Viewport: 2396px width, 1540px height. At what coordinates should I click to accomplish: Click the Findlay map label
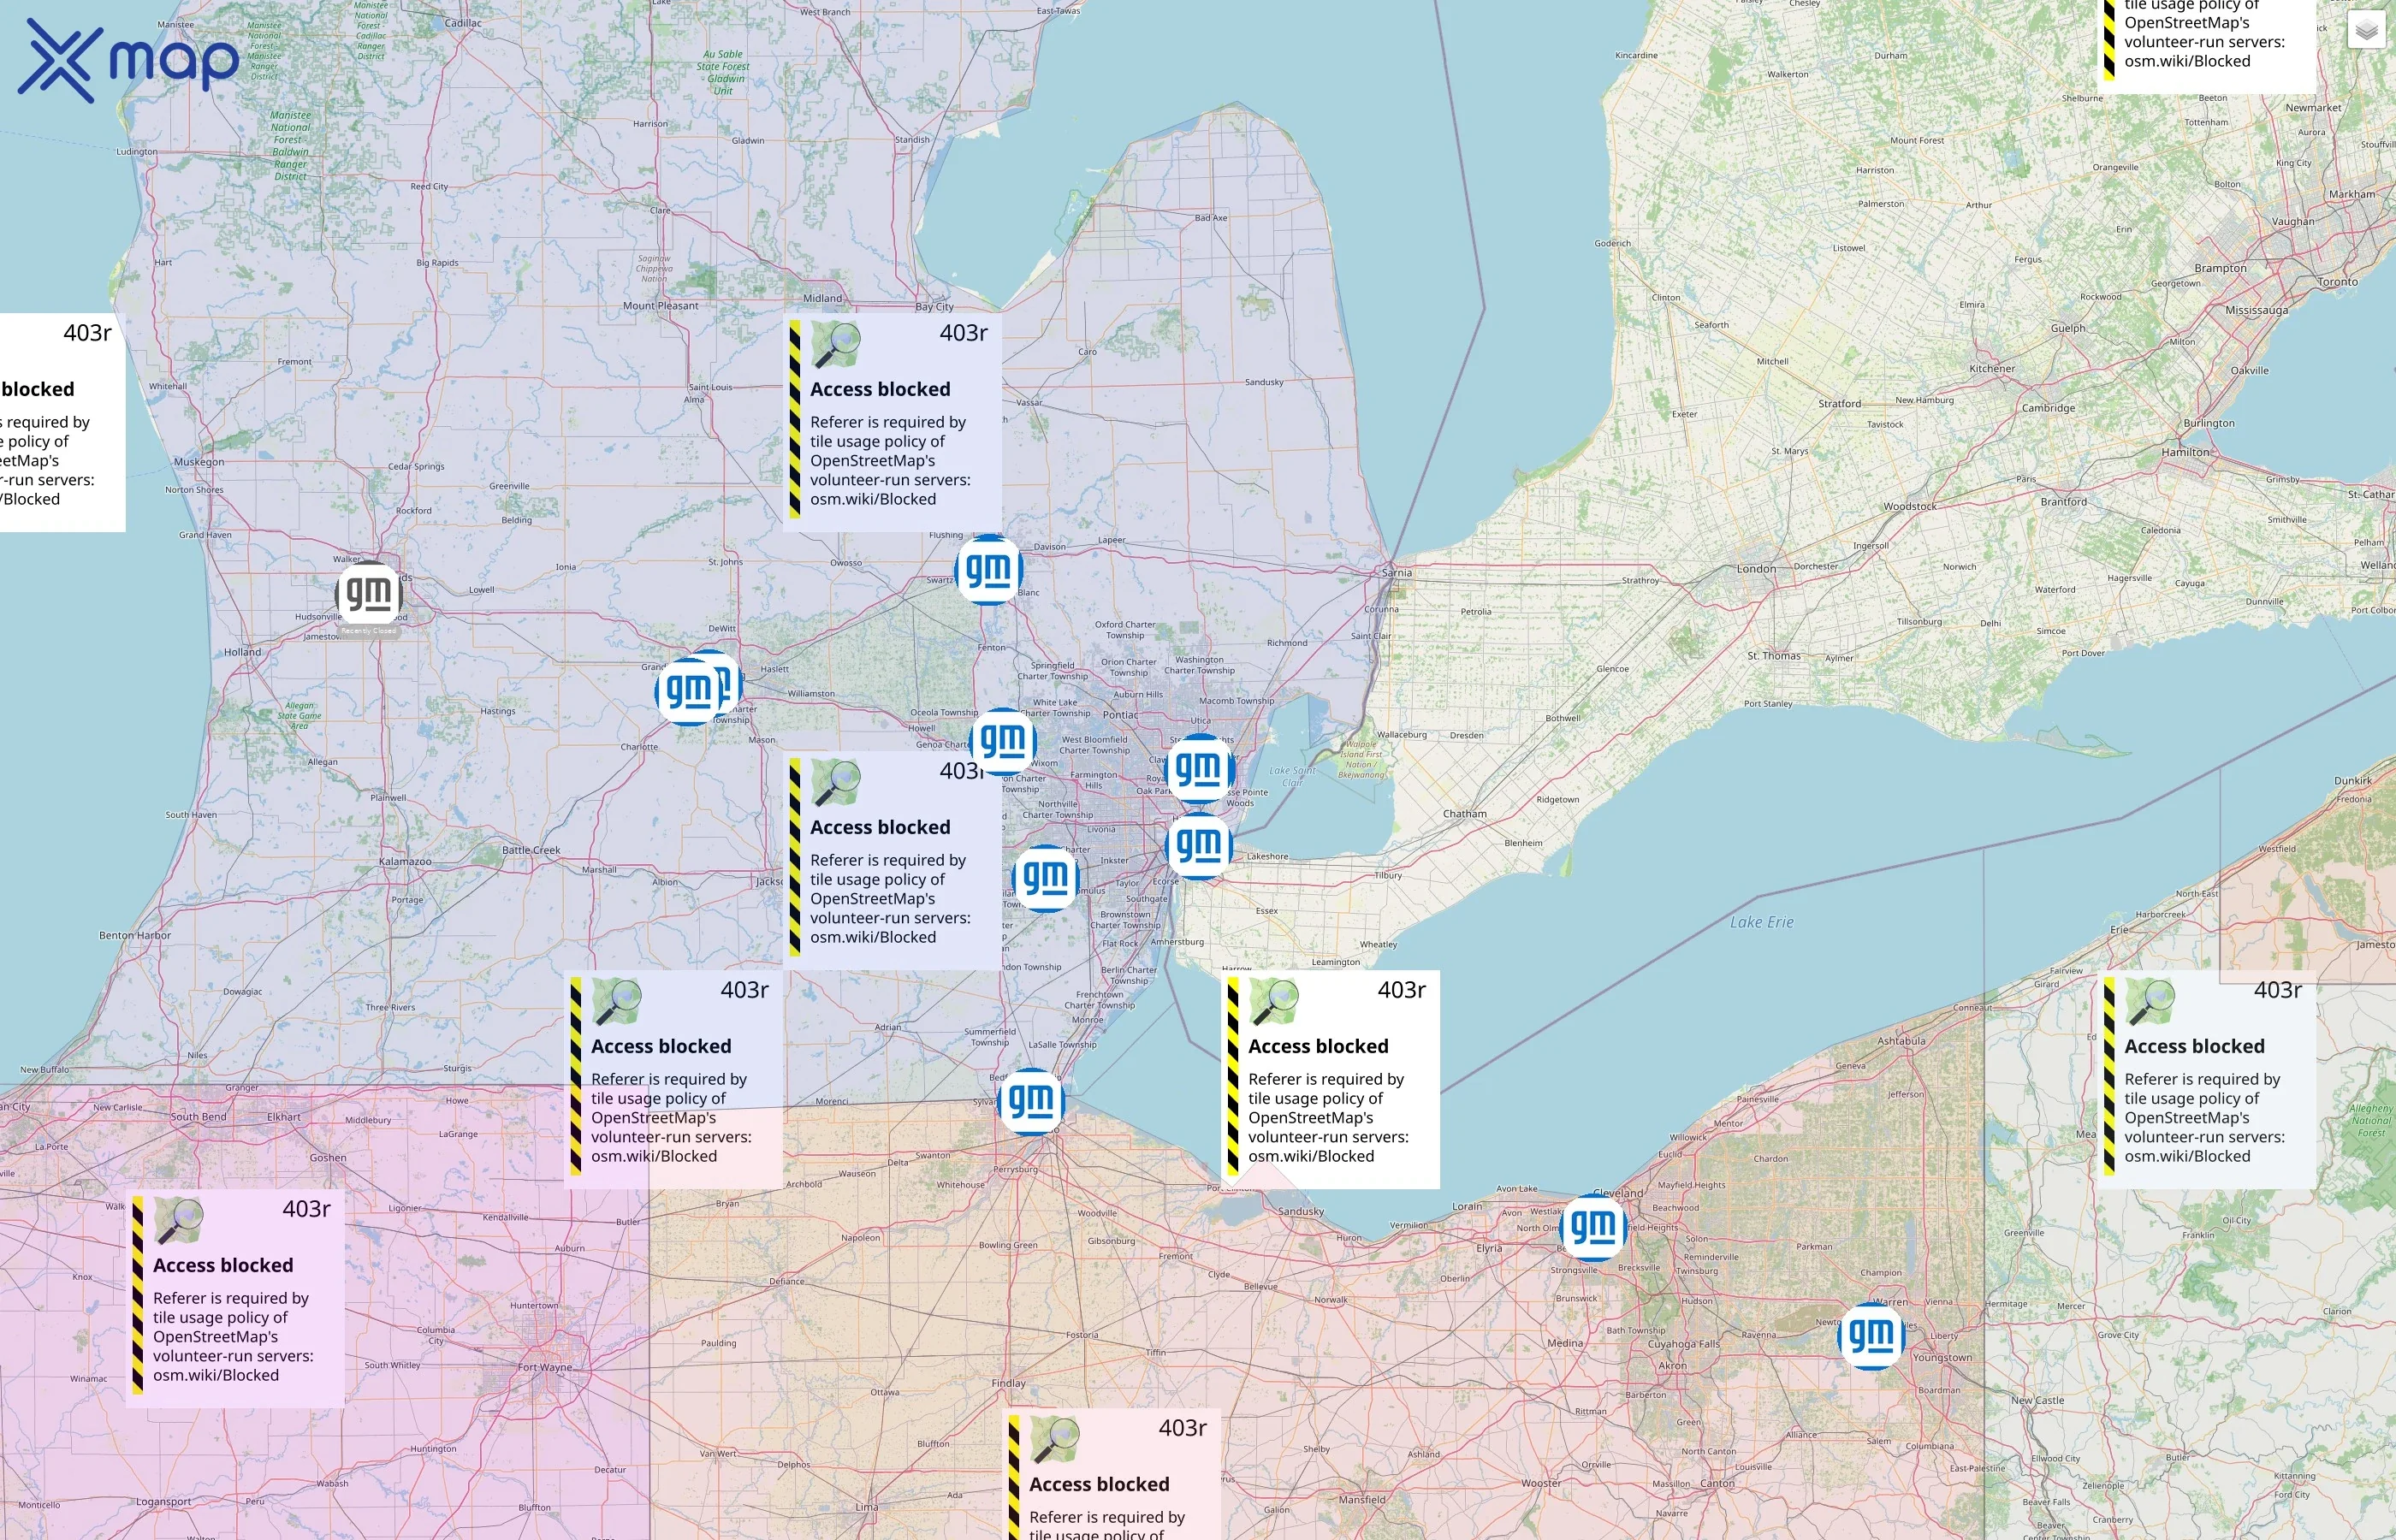[x=1008, y=1383]
